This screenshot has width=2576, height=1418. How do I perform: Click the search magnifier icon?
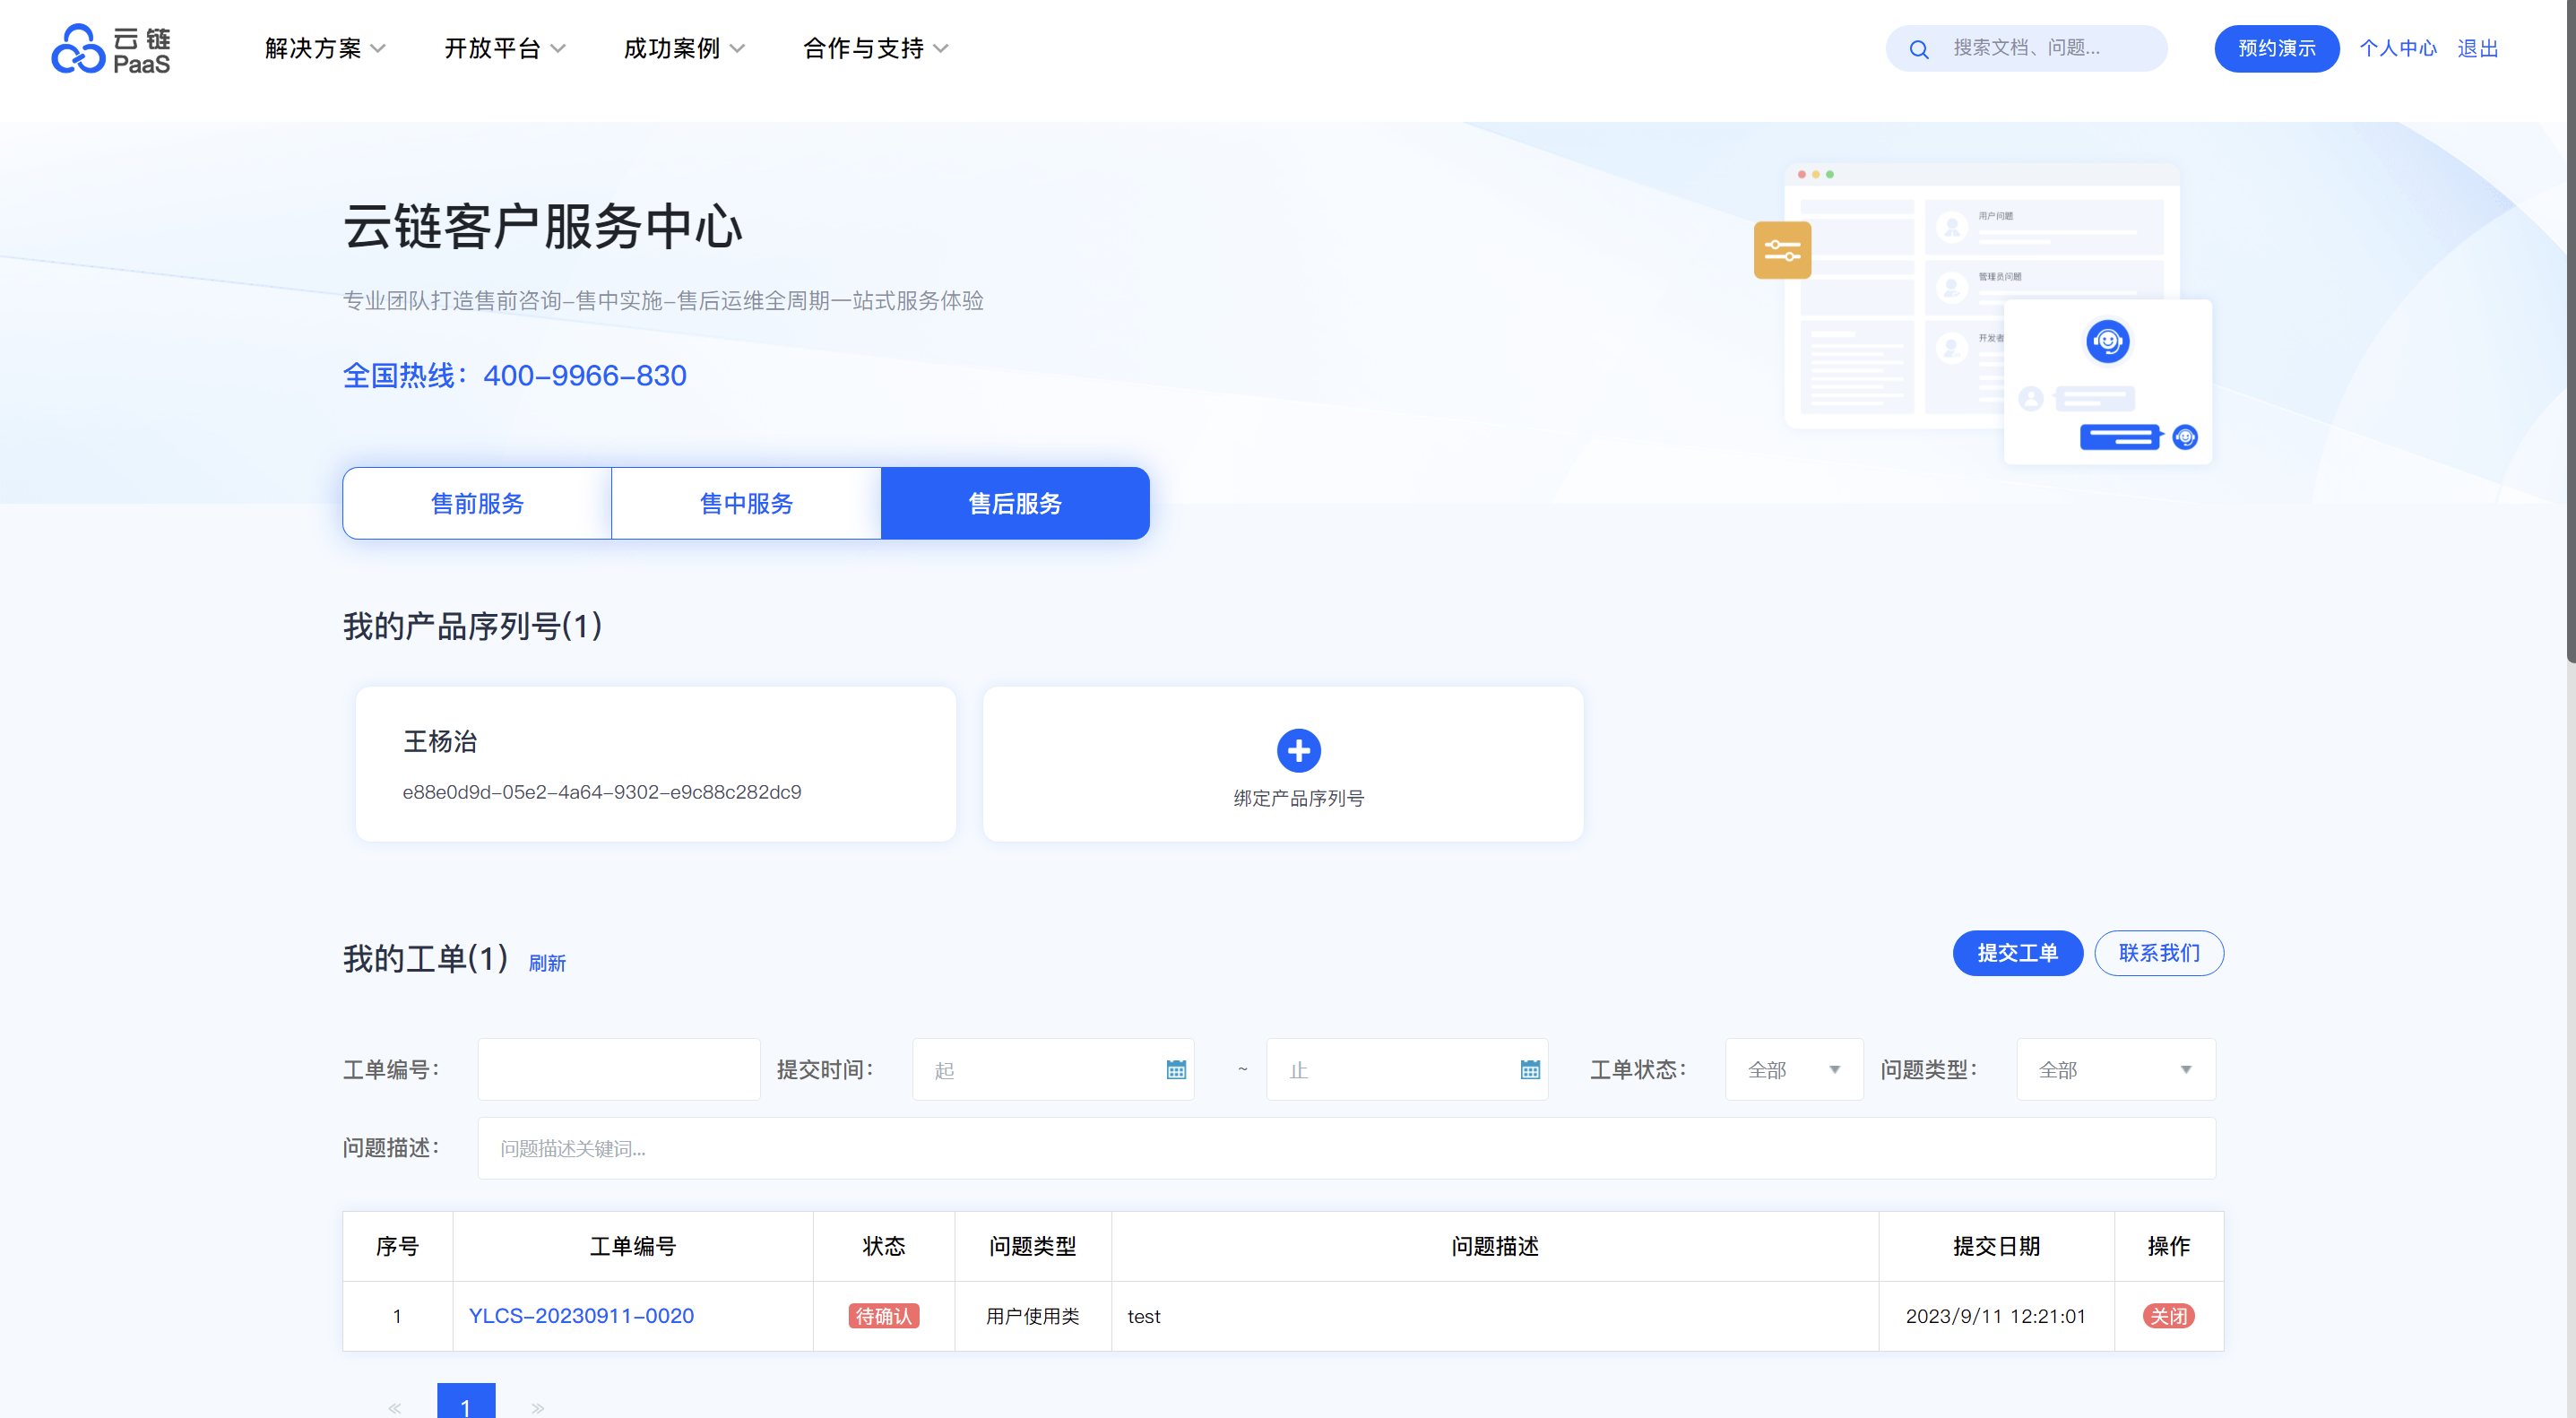click(x=1918, y=49)
